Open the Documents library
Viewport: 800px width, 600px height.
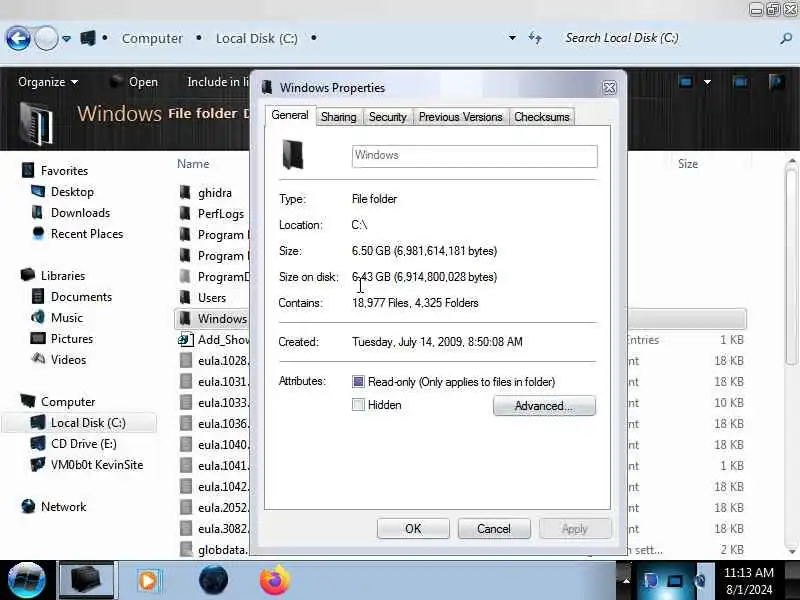[81, 296]
